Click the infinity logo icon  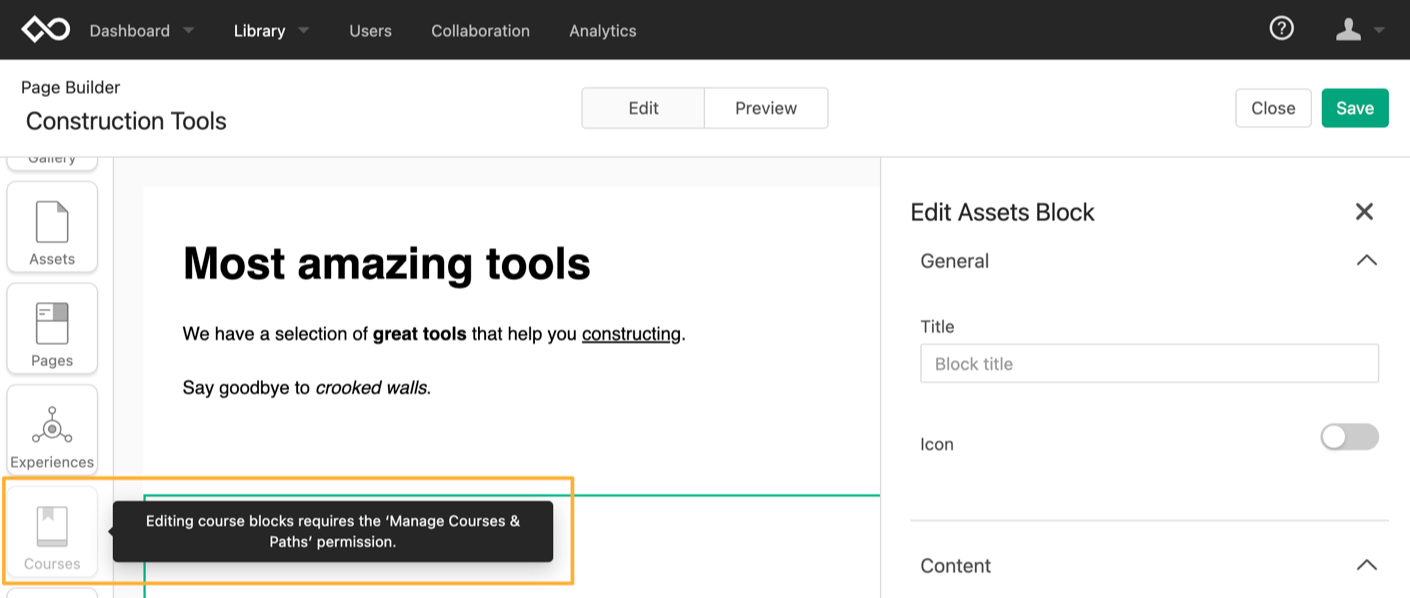(x=46, y=29)
